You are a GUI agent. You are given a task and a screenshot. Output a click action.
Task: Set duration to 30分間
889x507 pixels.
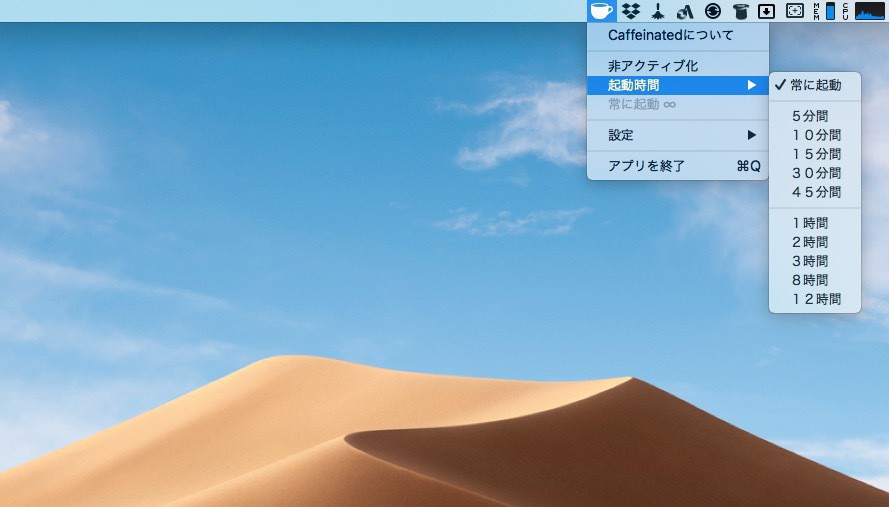815,173
